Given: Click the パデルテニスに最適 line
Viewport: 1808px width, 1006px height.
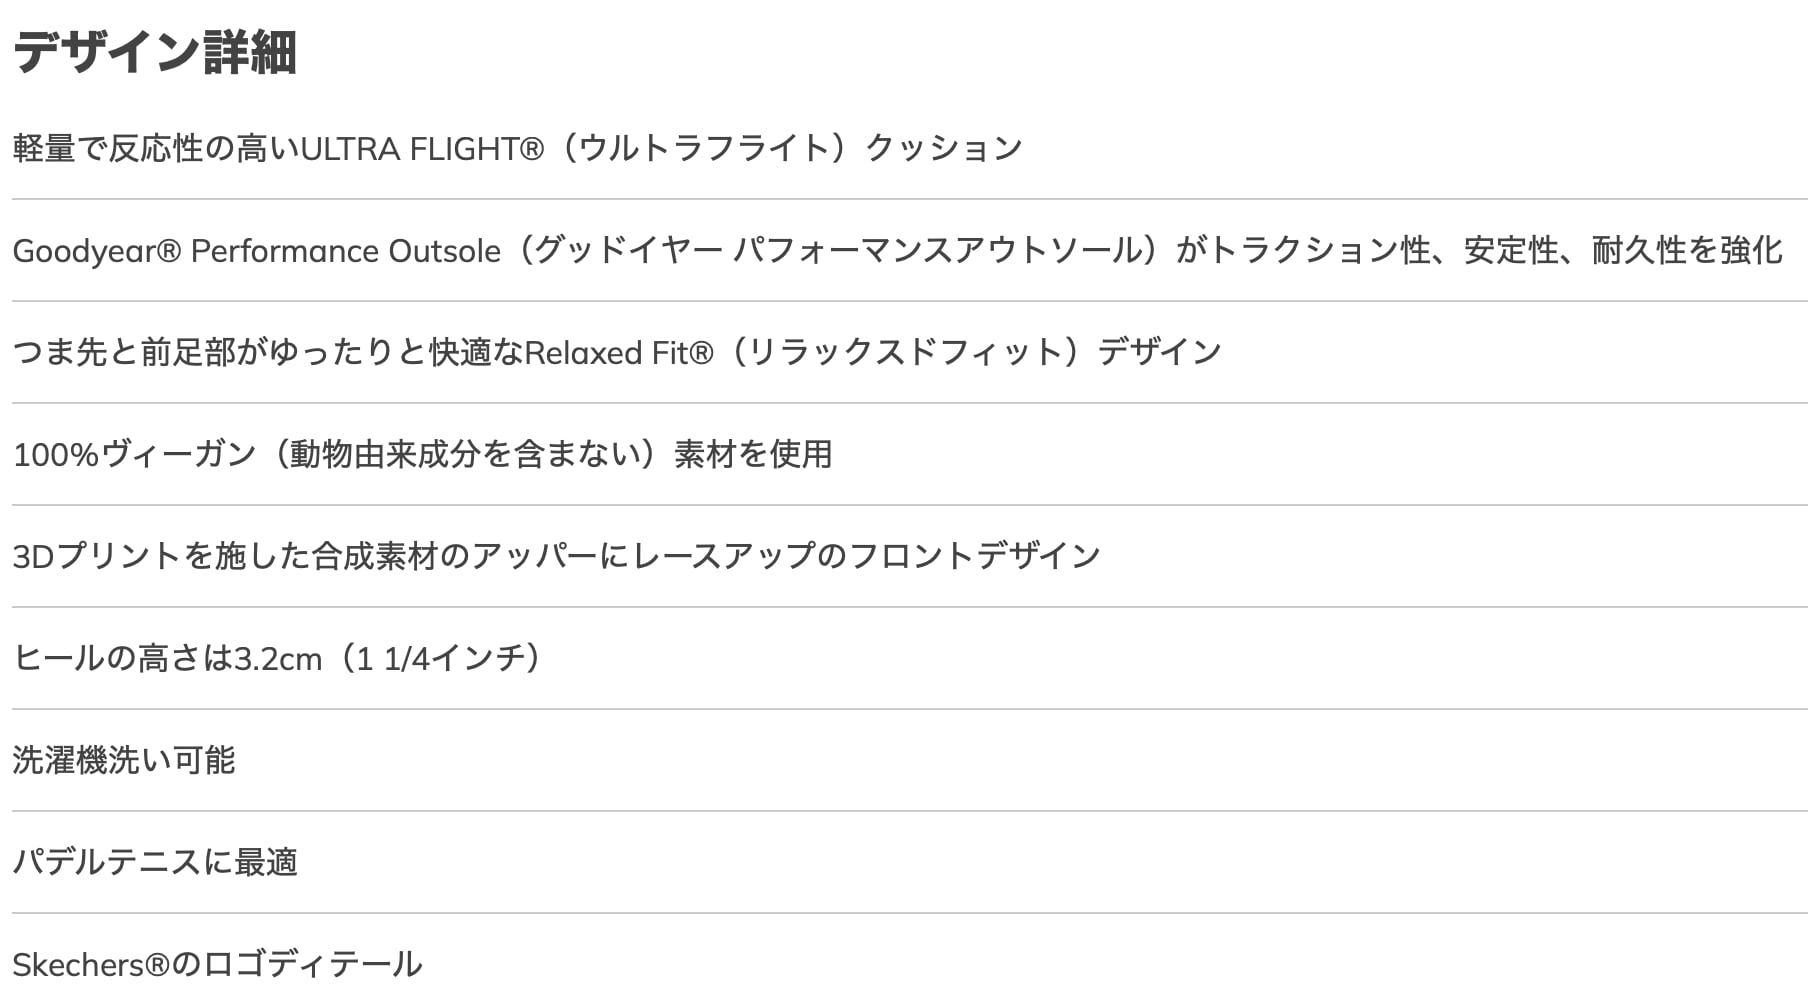Looking at the screenshot, I should (x=155, y=863).
